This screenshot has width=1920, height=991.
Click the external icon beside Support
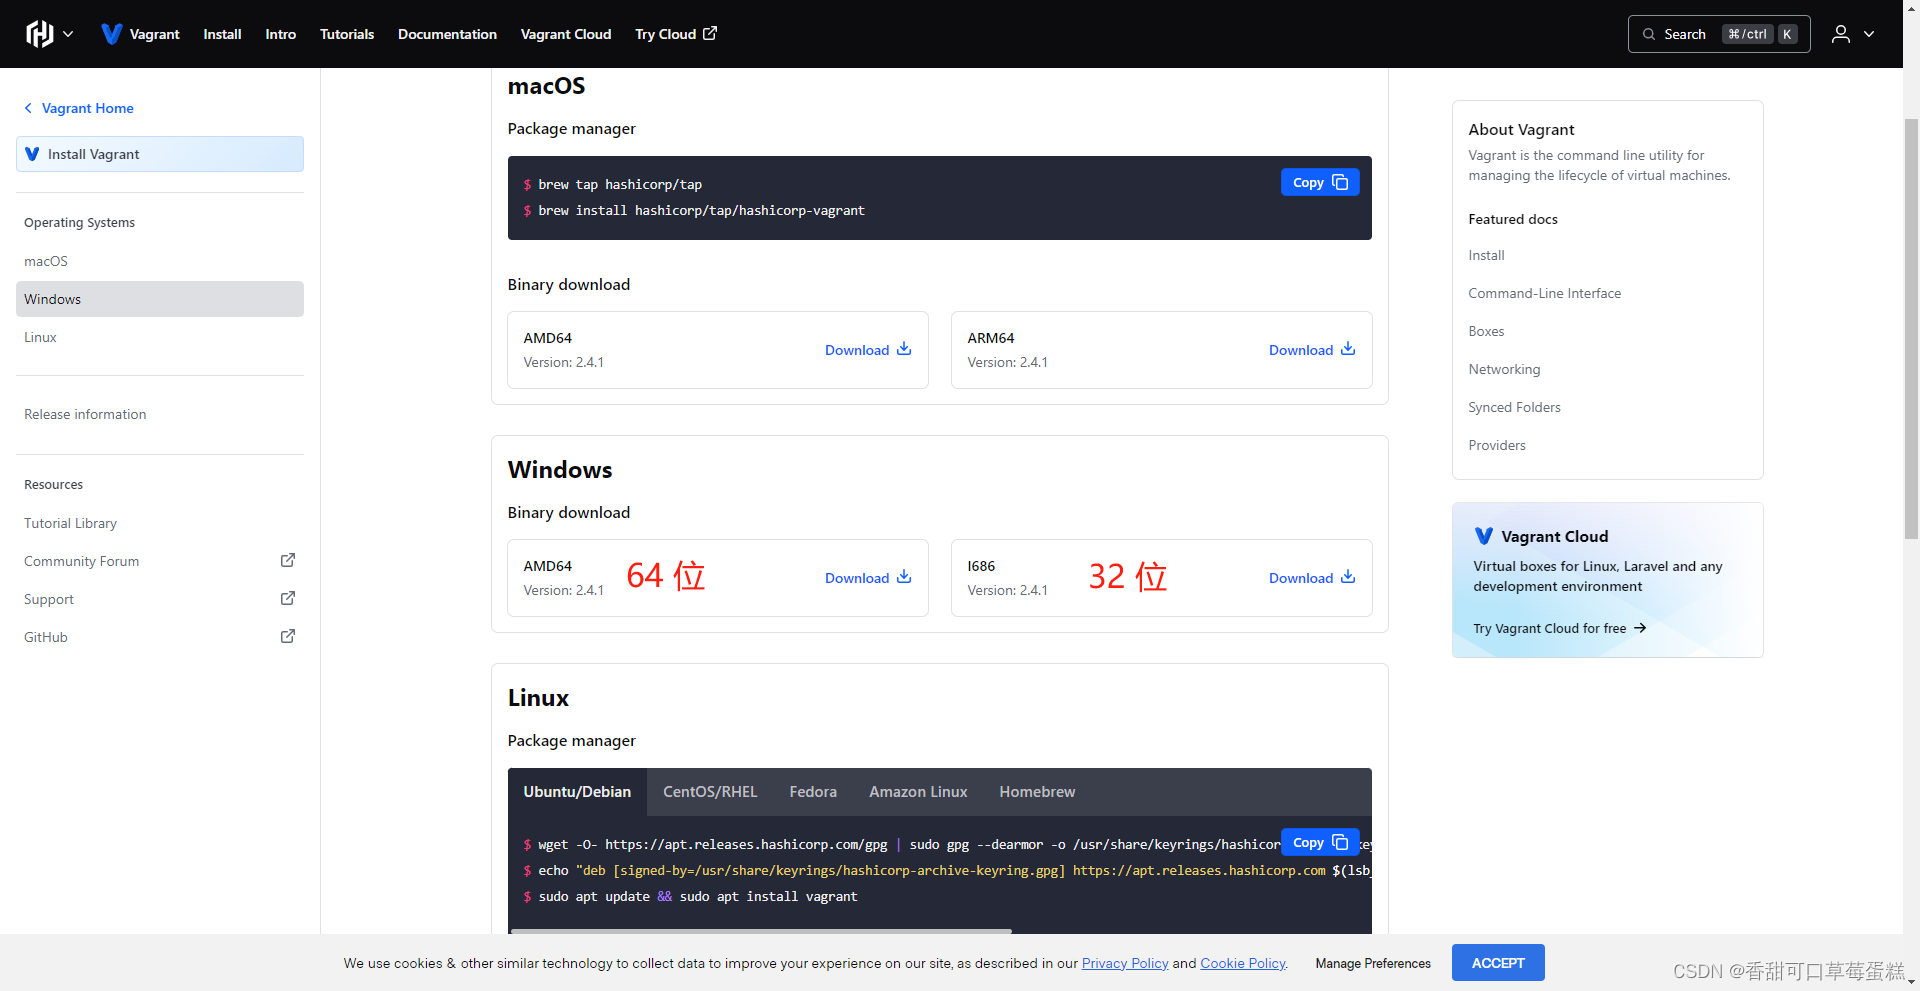tap(288, 598)
